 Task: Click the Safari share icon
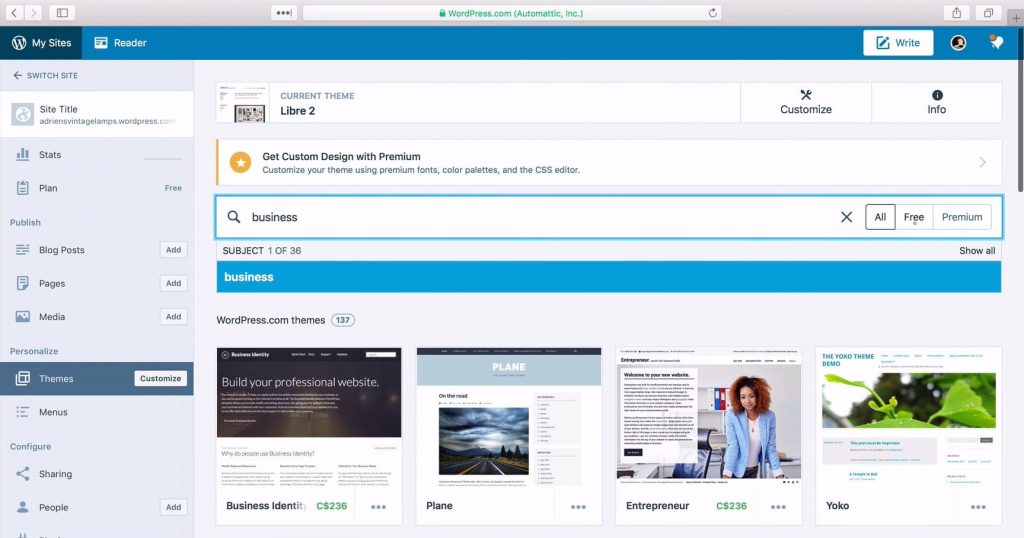[x=957, y=12]
